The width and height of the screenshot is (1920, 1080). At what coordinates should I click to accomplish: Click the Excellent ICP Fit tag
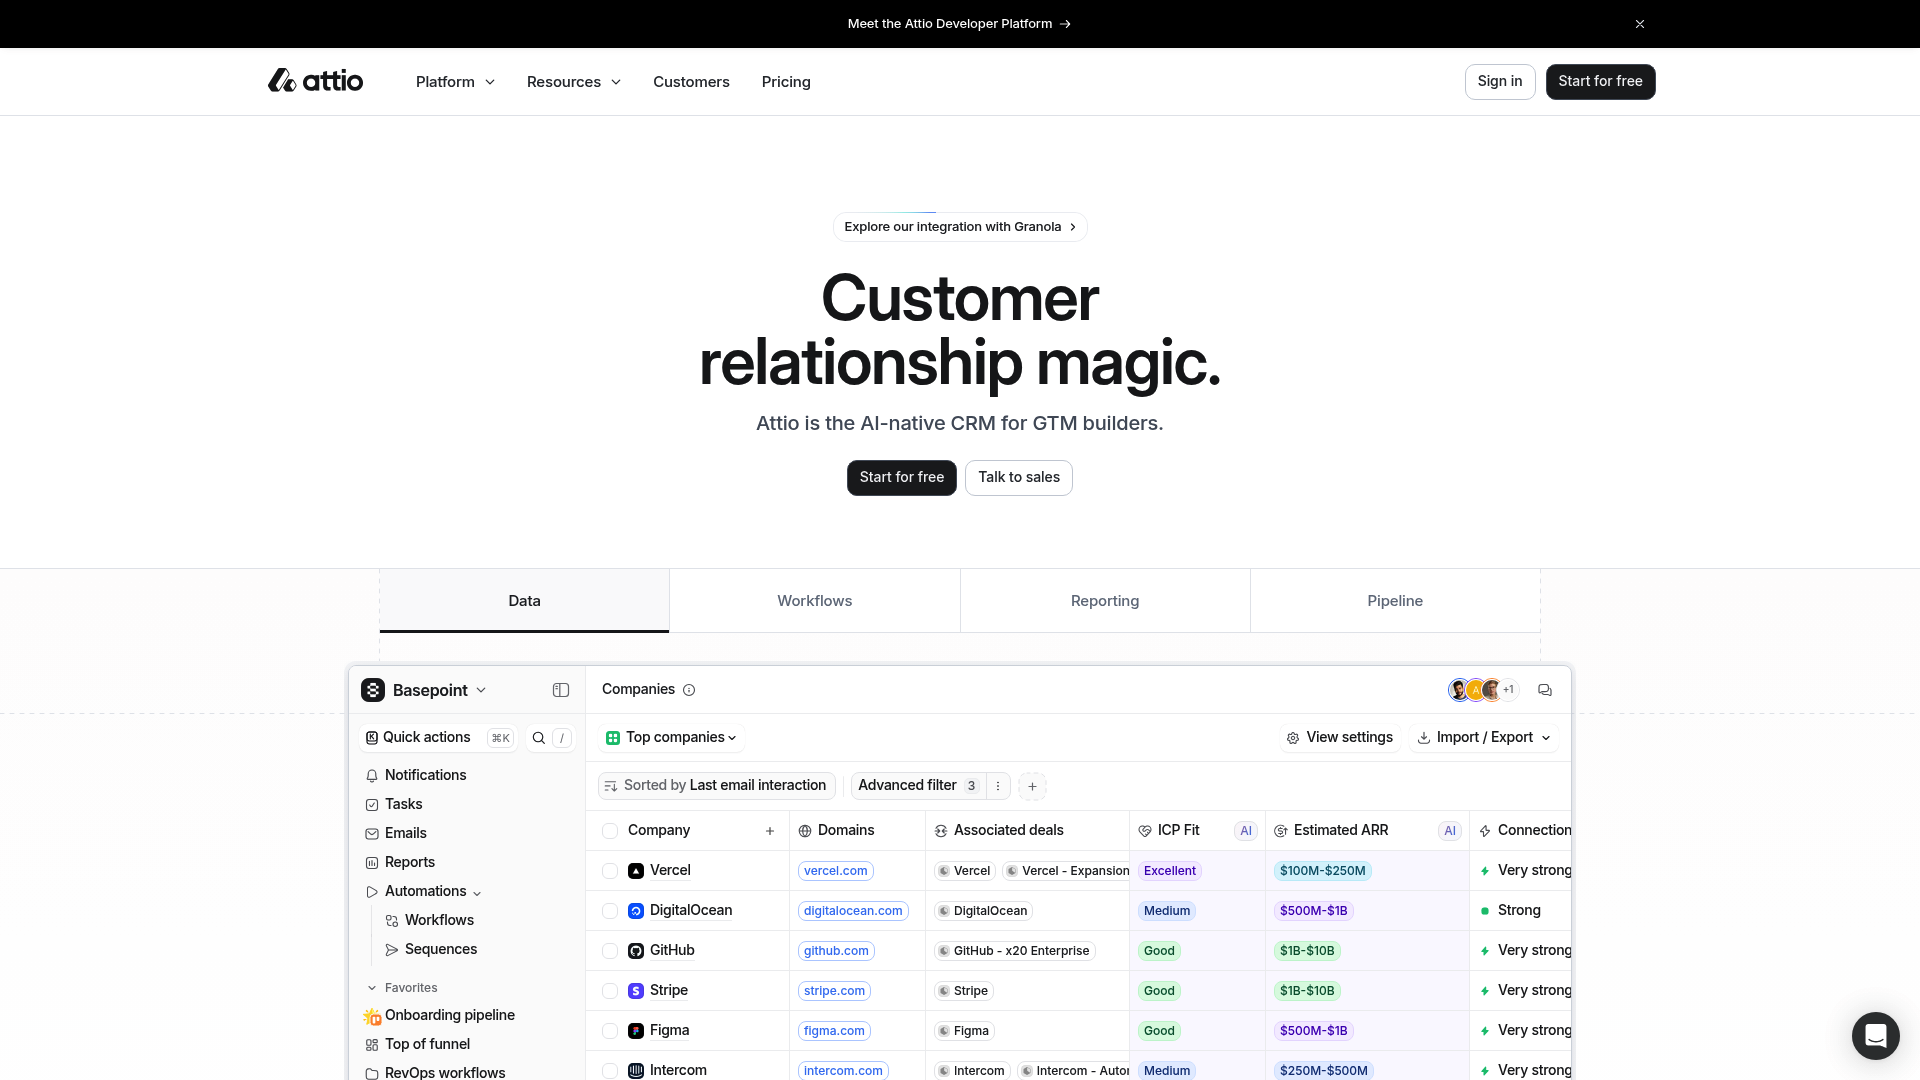1170,871
